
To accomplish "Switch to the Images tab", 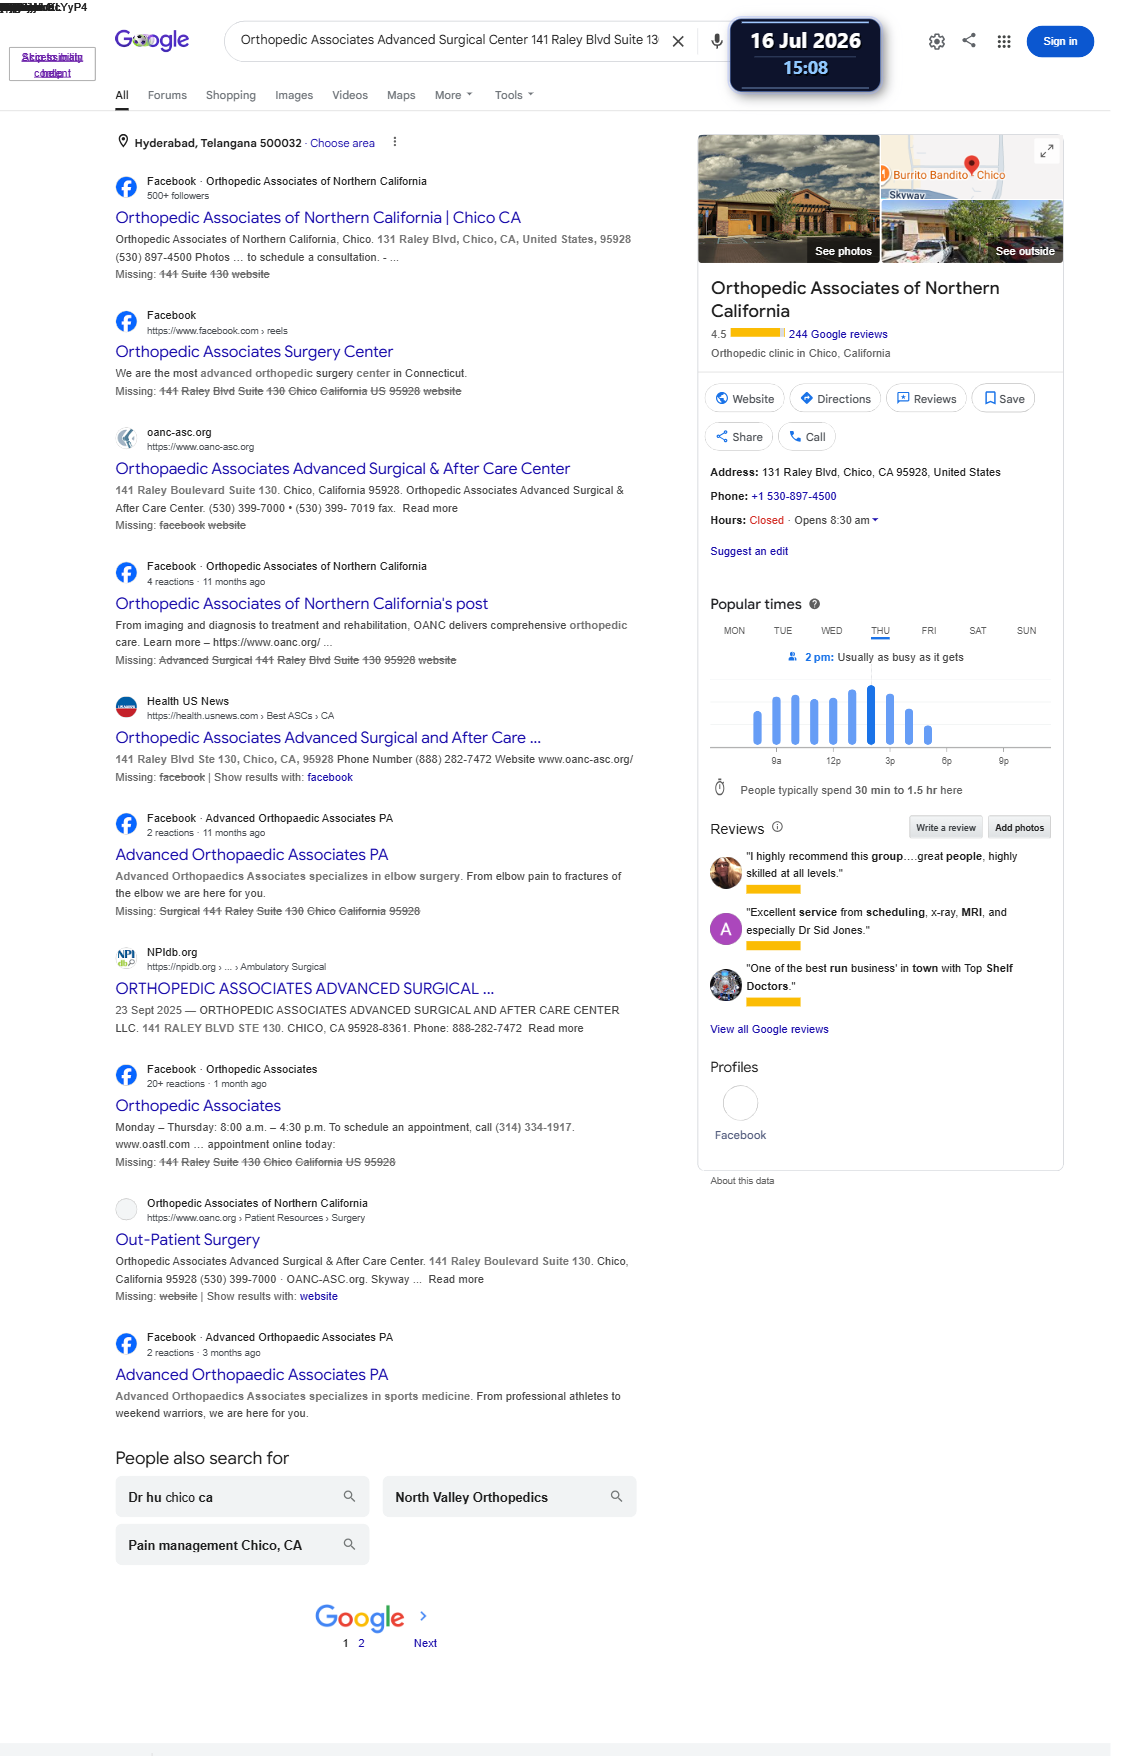I will point(294,95).
